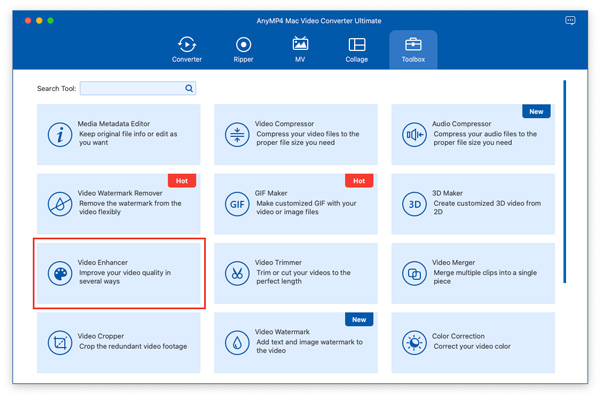This screenshot has width=600, height=398.
Task: Click the AnyMP4 Mac Video Converter Ultimate title
Action: (x=319, y=21)
